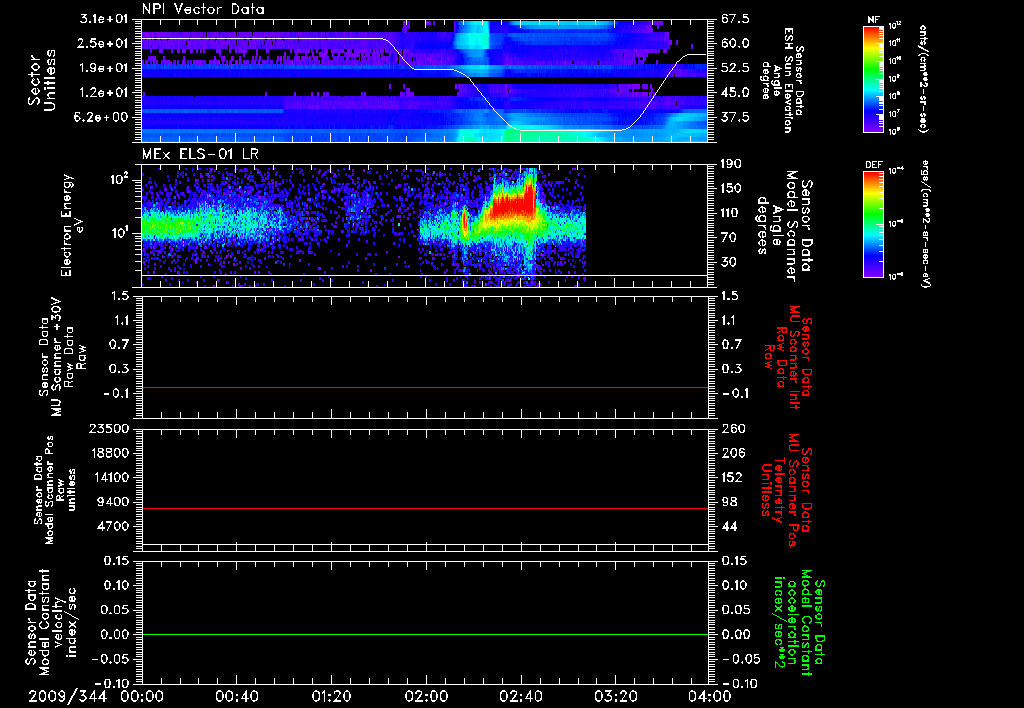Select the "NPI Vector Data" panel title
Screen dimensions: 1024x708
tap(203, 9)
